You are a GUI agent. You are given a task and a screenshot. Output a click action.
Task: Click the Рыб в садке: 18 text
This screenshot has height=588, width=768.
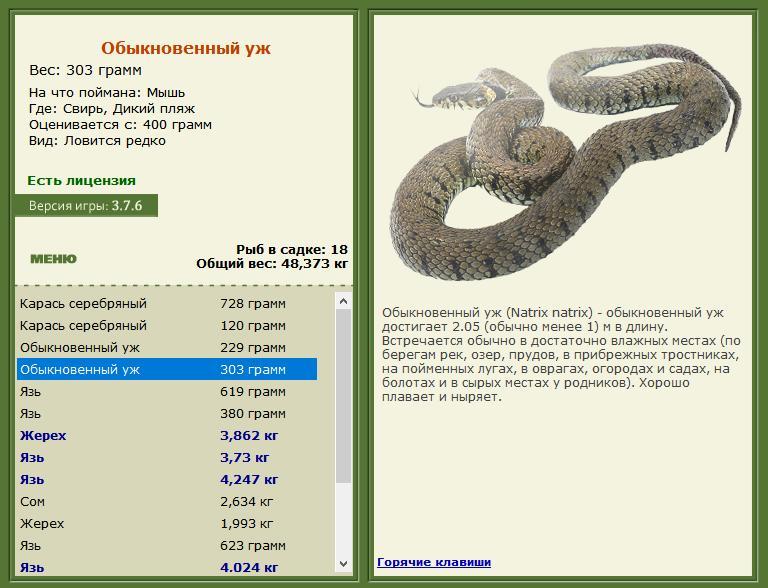coord(292,249)
